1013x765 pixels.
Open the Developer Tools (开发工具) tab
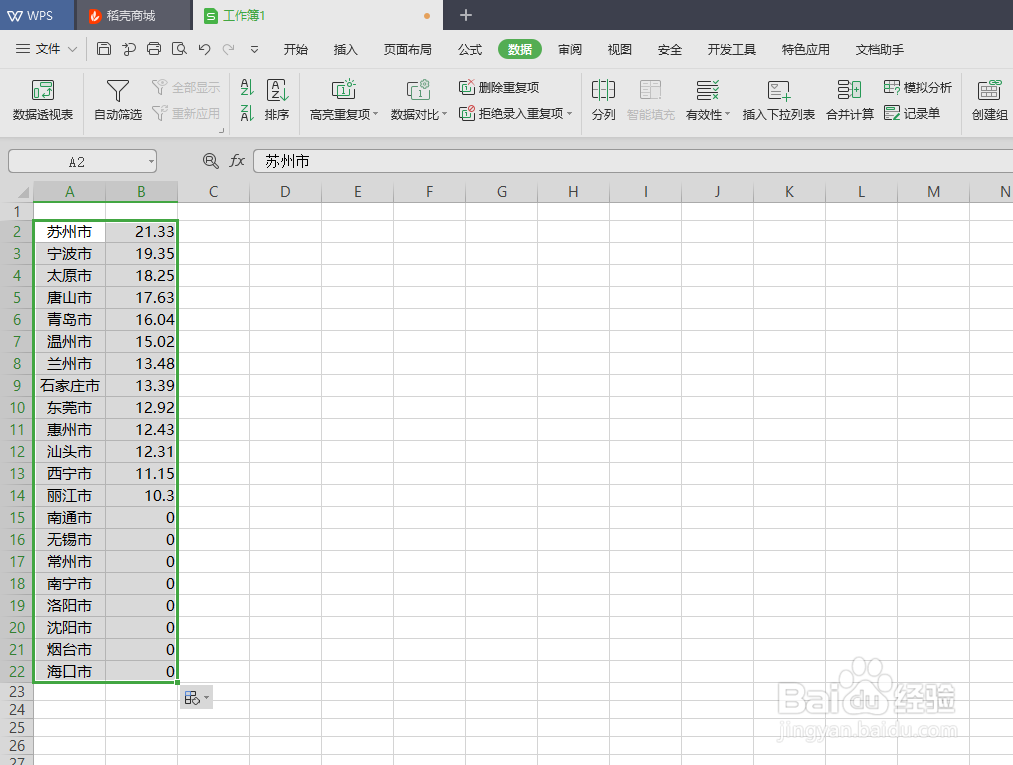[731, 49]
